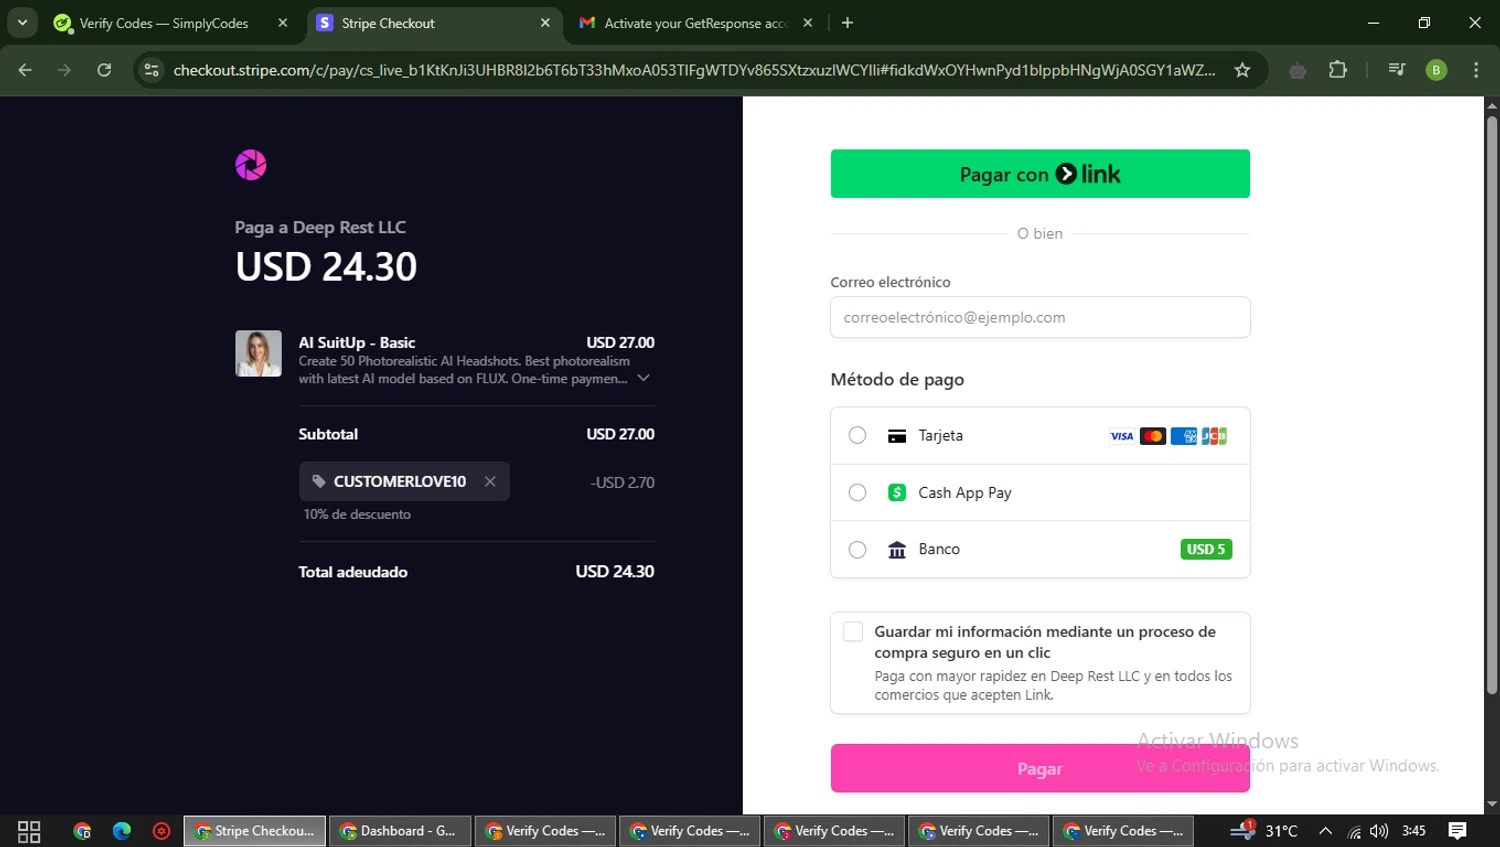The height and width of the screenshot is (847, 1500).
Task: Click the Total adeudado label
Action: [x=353, y=572]
